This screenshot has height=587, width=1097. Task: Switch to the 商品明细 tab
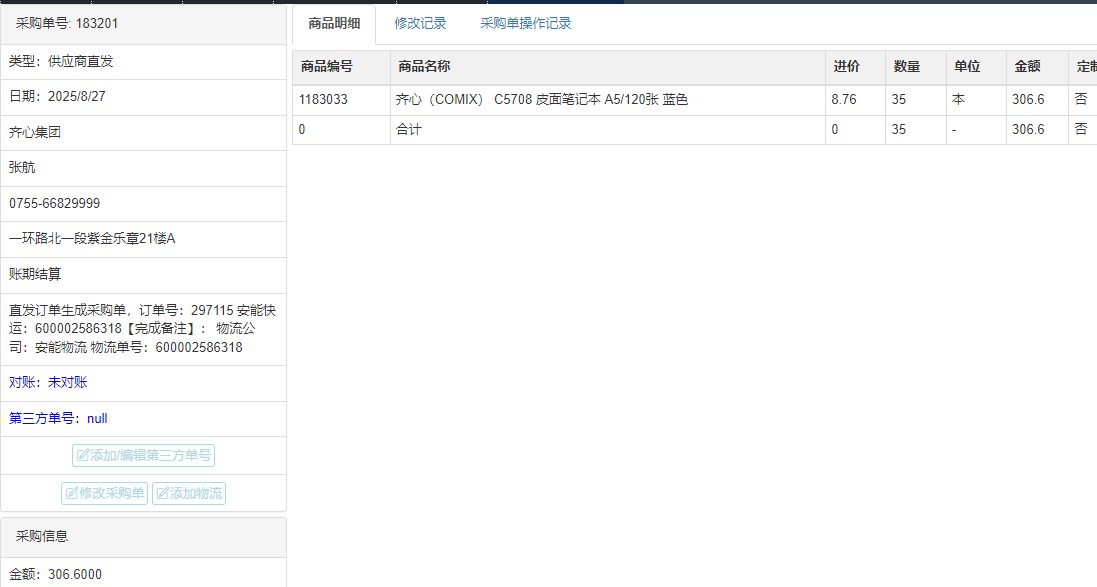(334, 24)
